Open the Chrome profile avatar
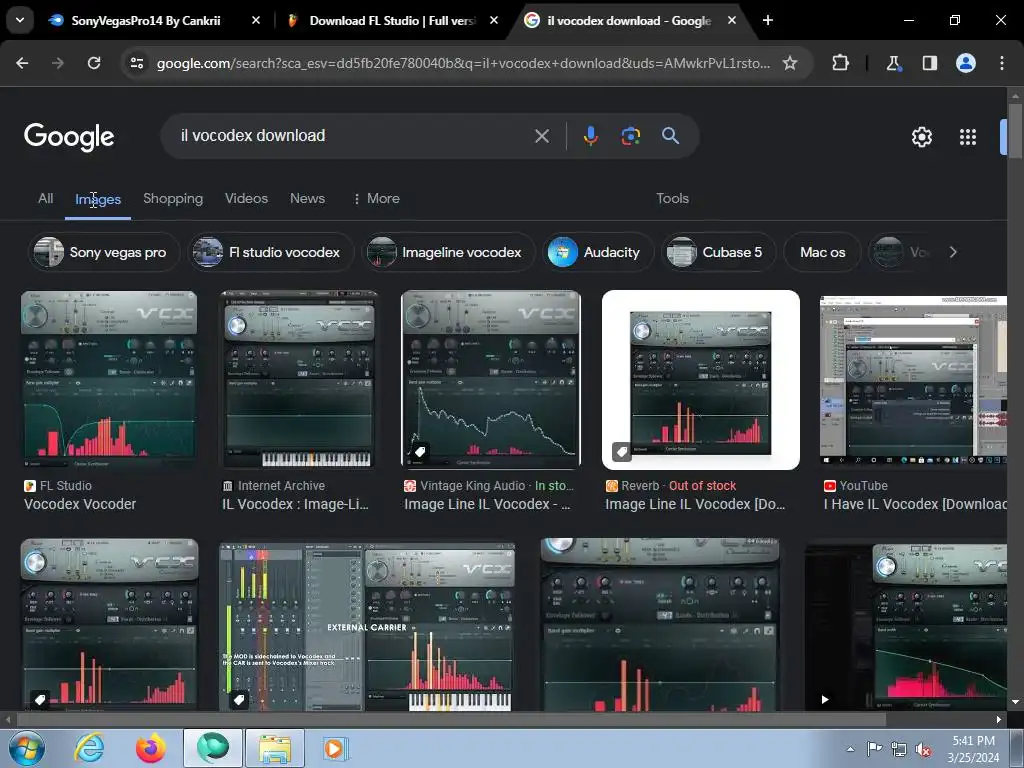Screen dimensions: 1024x768 click(x=966, y=63)
